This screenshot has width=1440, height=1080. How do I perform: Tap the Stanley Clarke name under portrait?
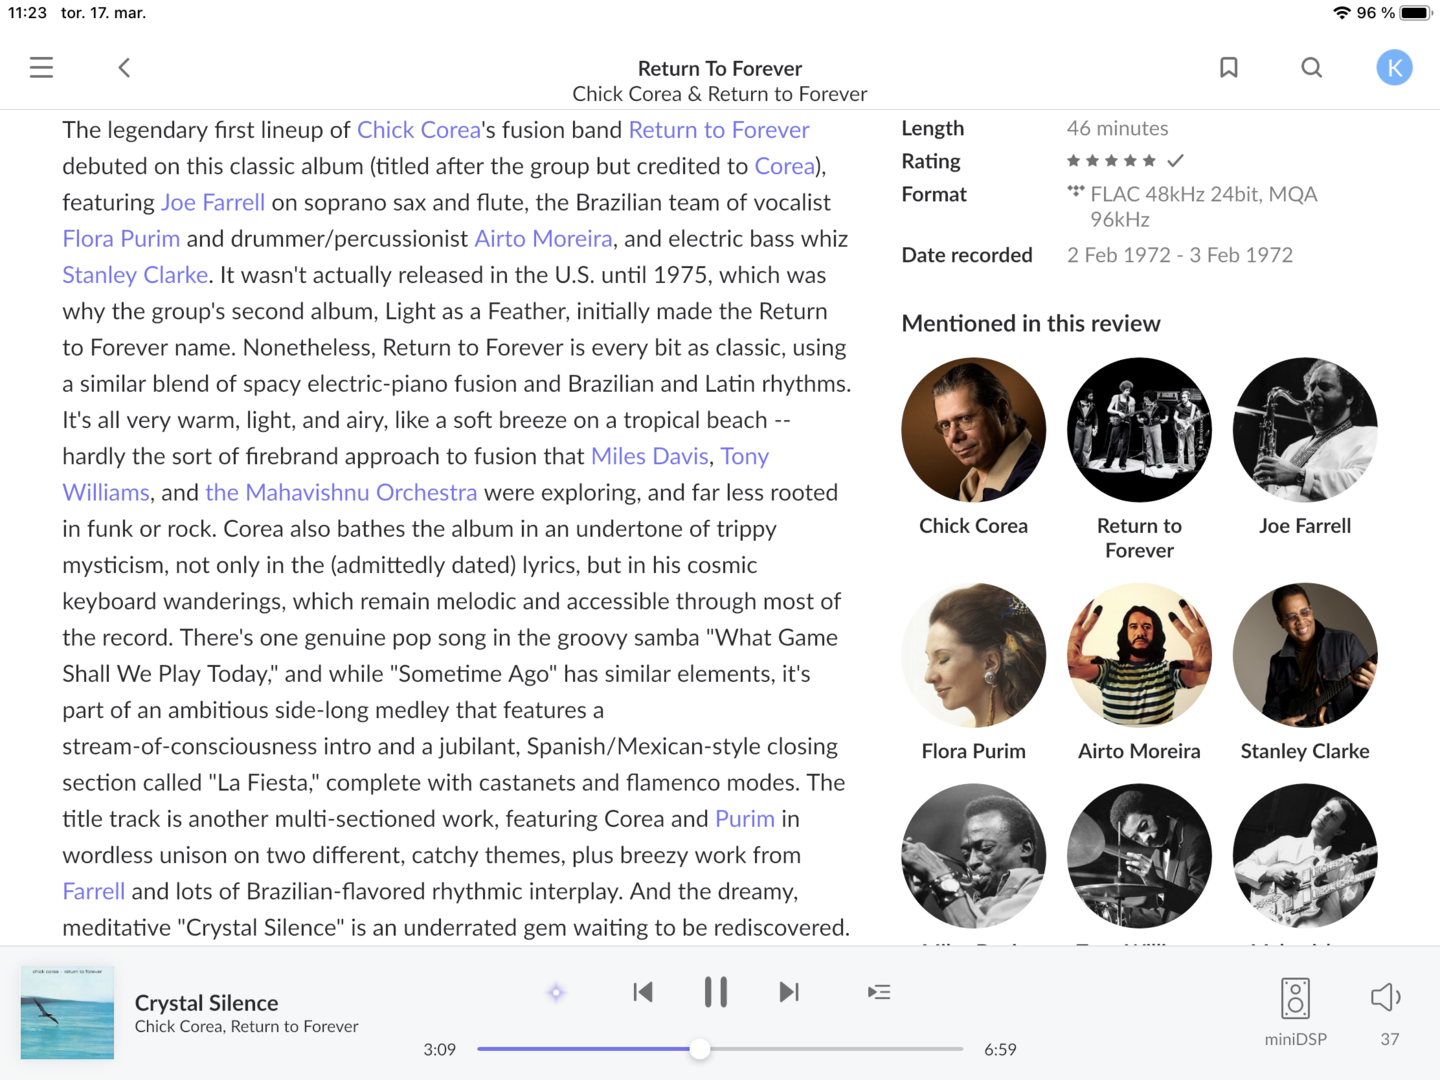(1305, 751)
